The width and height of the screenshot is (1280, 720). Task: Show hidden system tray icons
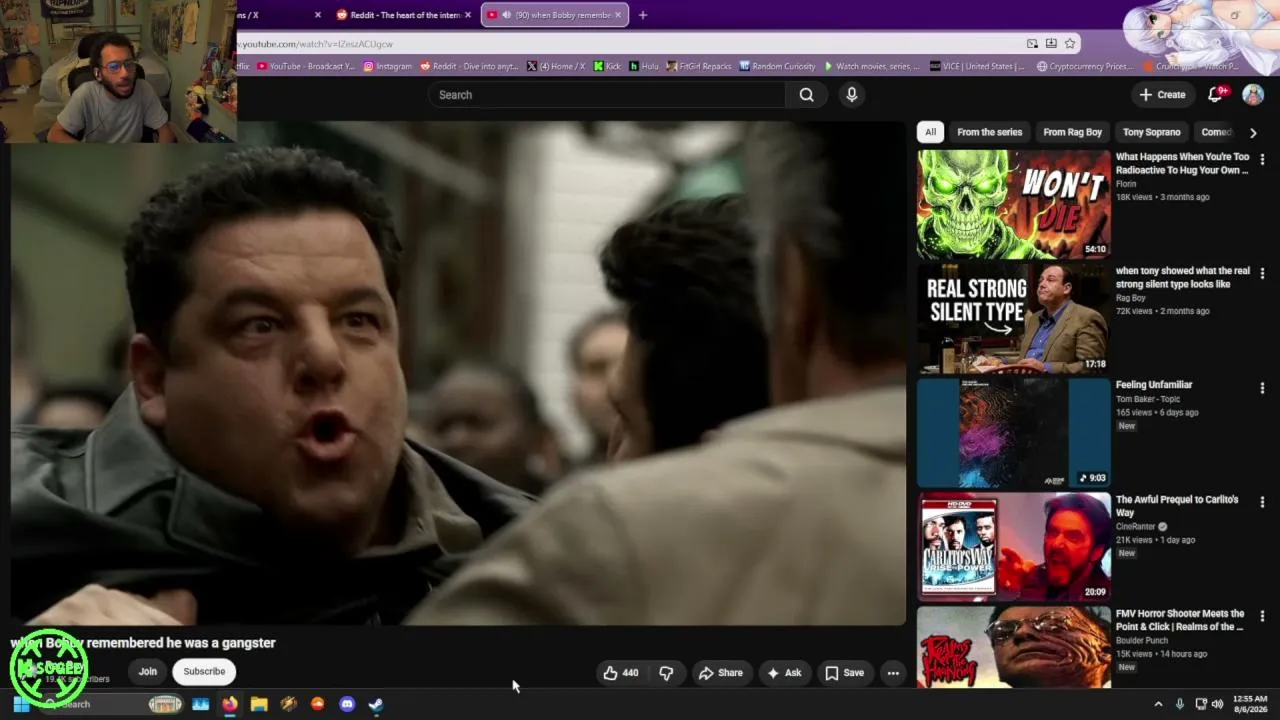coord(1158,704)
